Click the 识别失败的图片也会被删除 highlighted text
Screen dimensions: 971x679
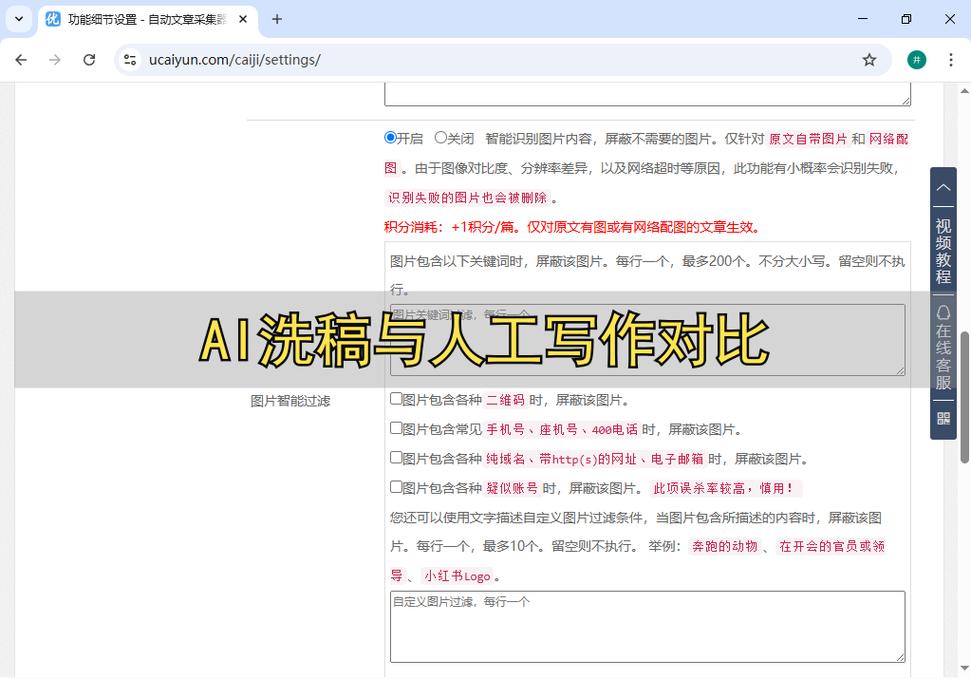point(468,198)
